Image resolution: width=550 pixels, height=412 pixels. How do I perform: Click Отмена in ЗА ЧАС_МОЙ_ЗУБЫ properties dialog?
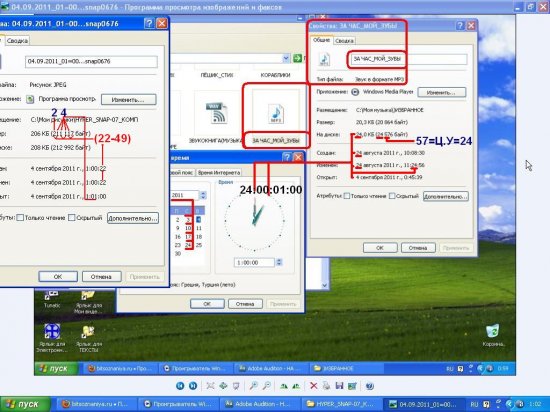(418, 248)
